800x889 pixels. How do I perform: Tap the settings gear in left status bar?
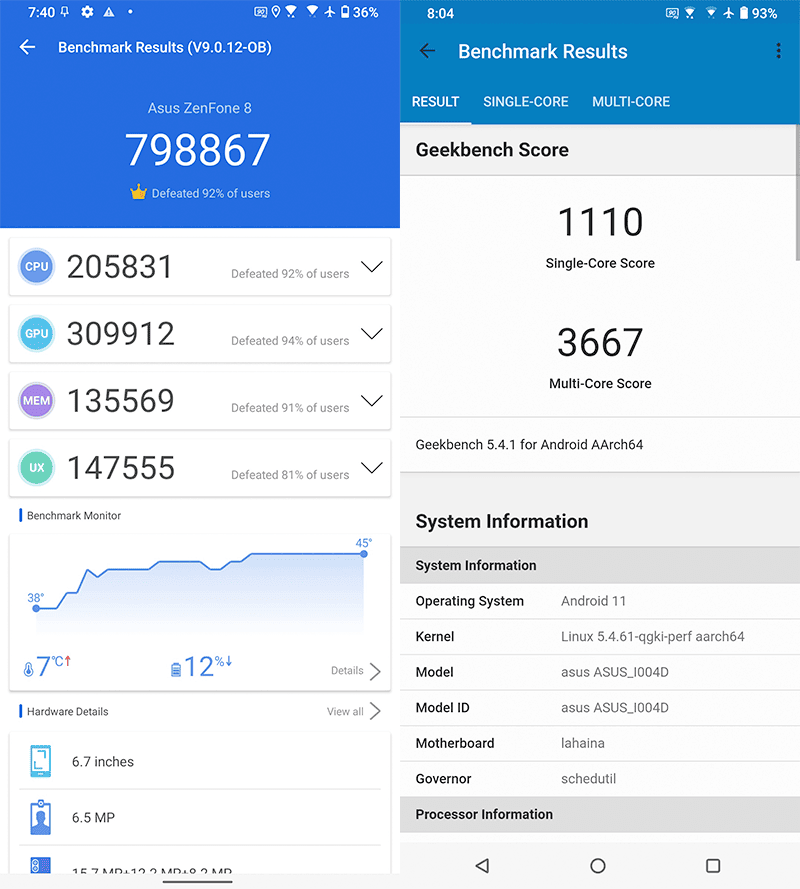87,12
